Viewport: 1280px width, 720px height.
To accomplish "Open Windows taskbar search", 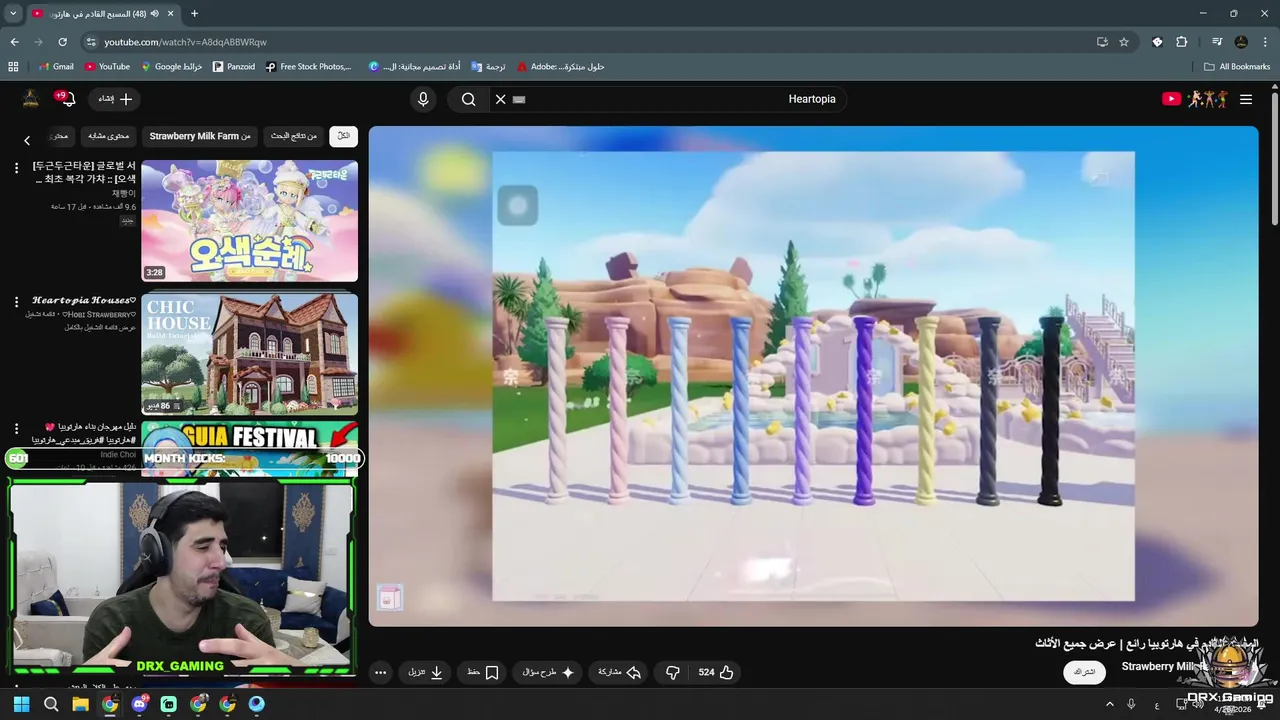I will (51, 704).
